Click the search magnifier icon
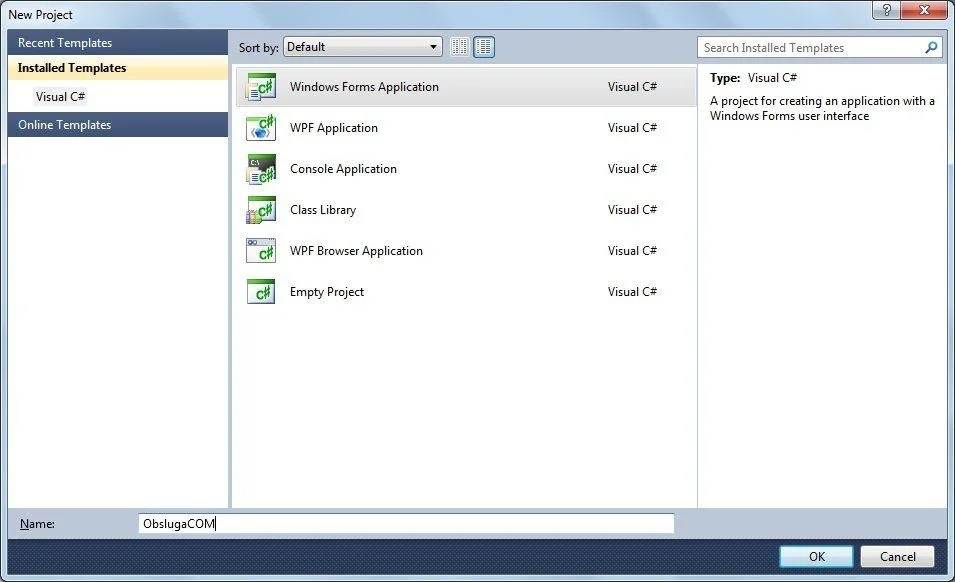The image size is (955, 582). coord(931,47)
